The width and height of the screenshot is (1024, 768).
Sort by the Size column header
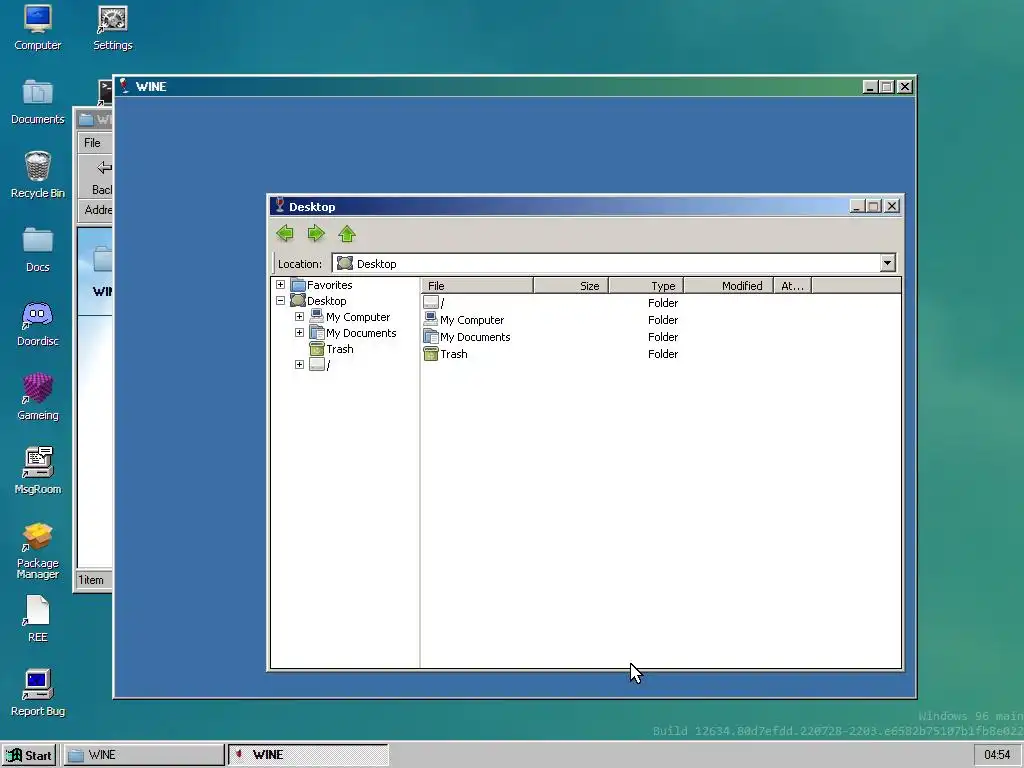click(571, 285)
